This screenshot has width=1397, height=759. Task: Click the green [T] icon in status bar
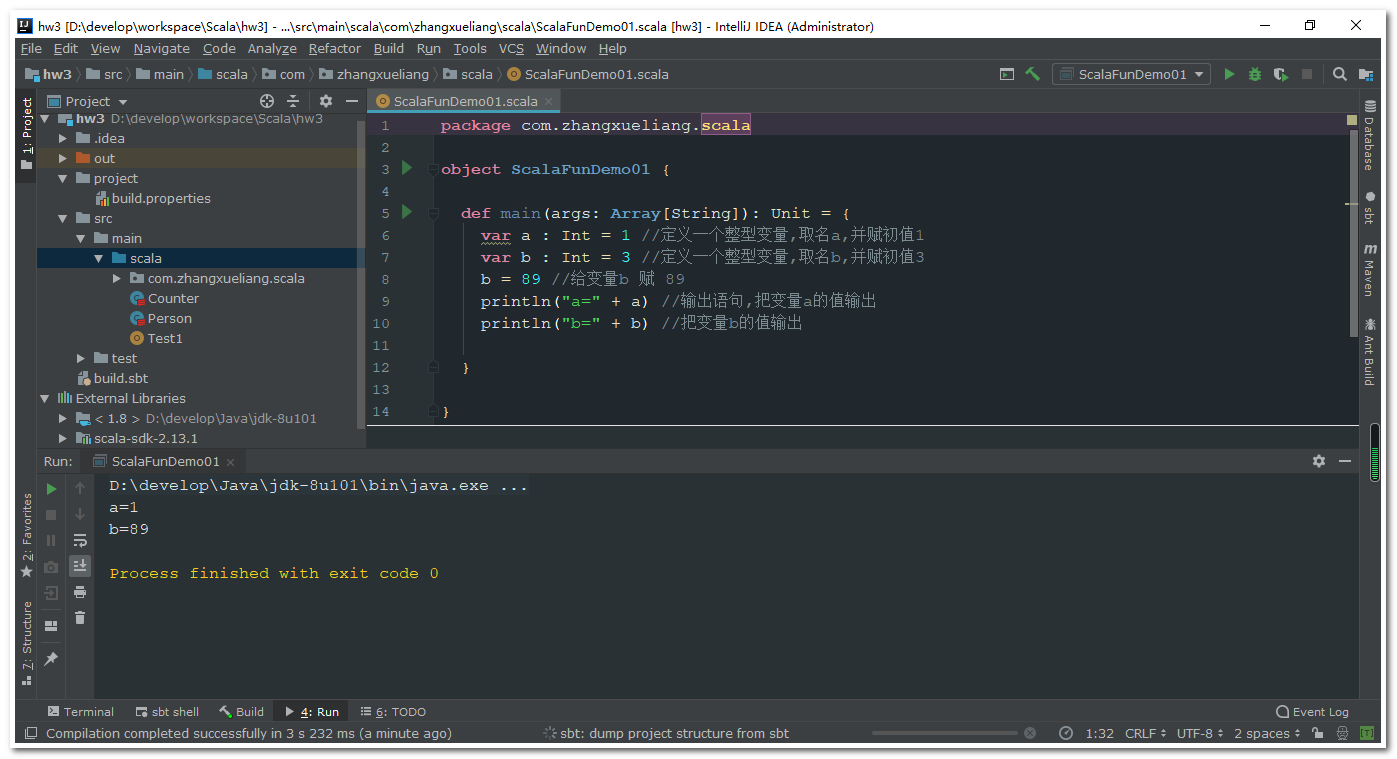pyautogui.click(x=1367, y=733)
